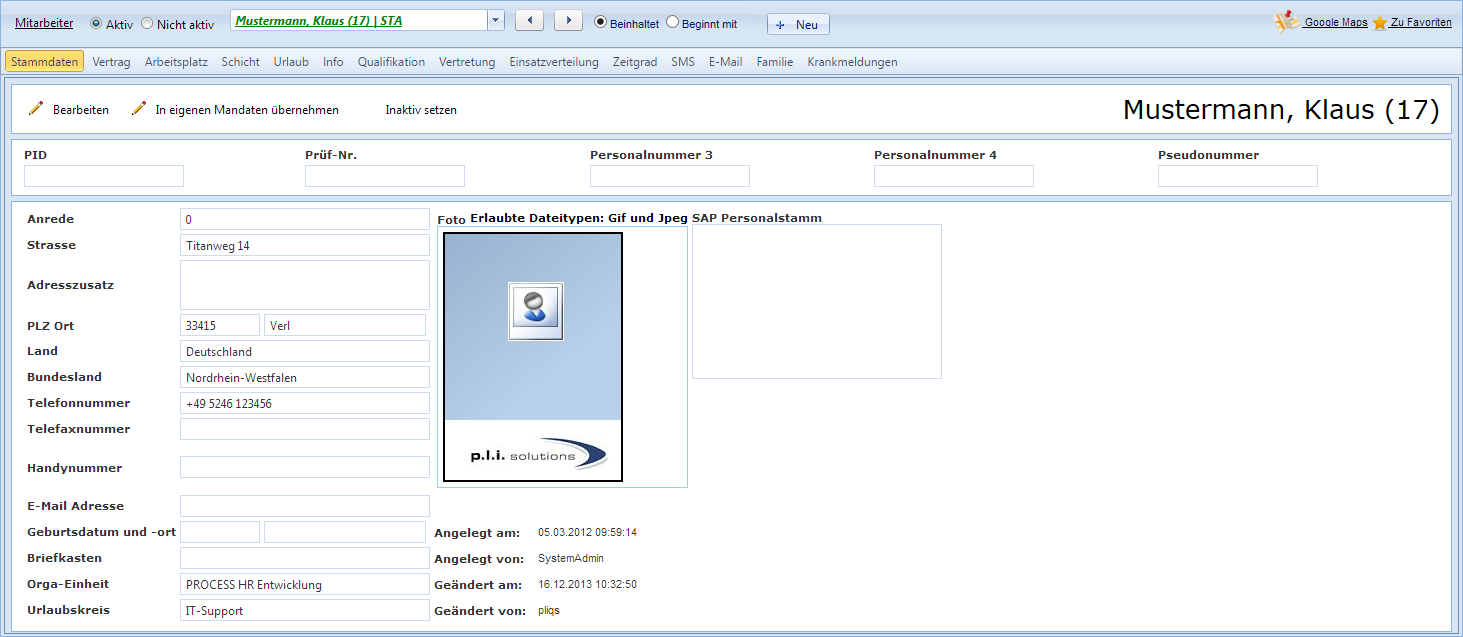
Task: Open the Qualifikation tab
Action: [391, 61]
